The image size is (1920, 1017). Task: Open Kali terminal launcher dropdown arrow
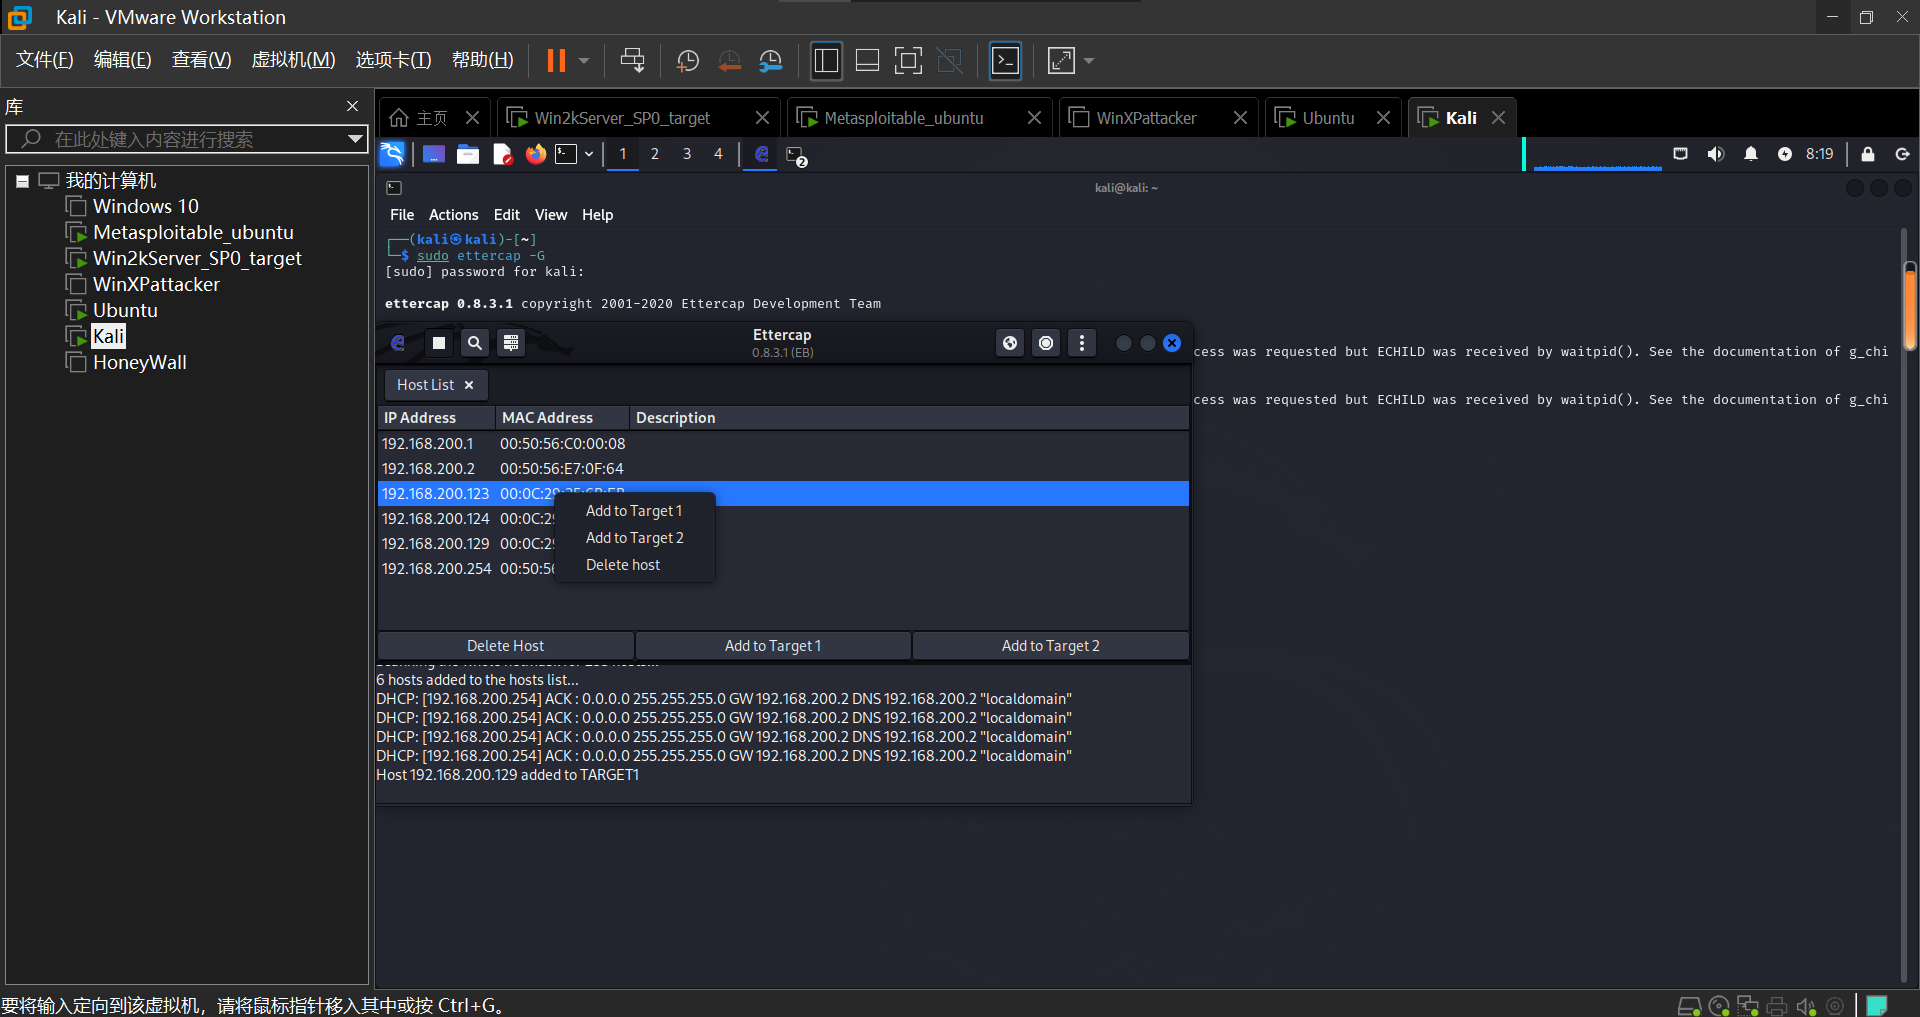pyautogui.click(x=589, y=154)
